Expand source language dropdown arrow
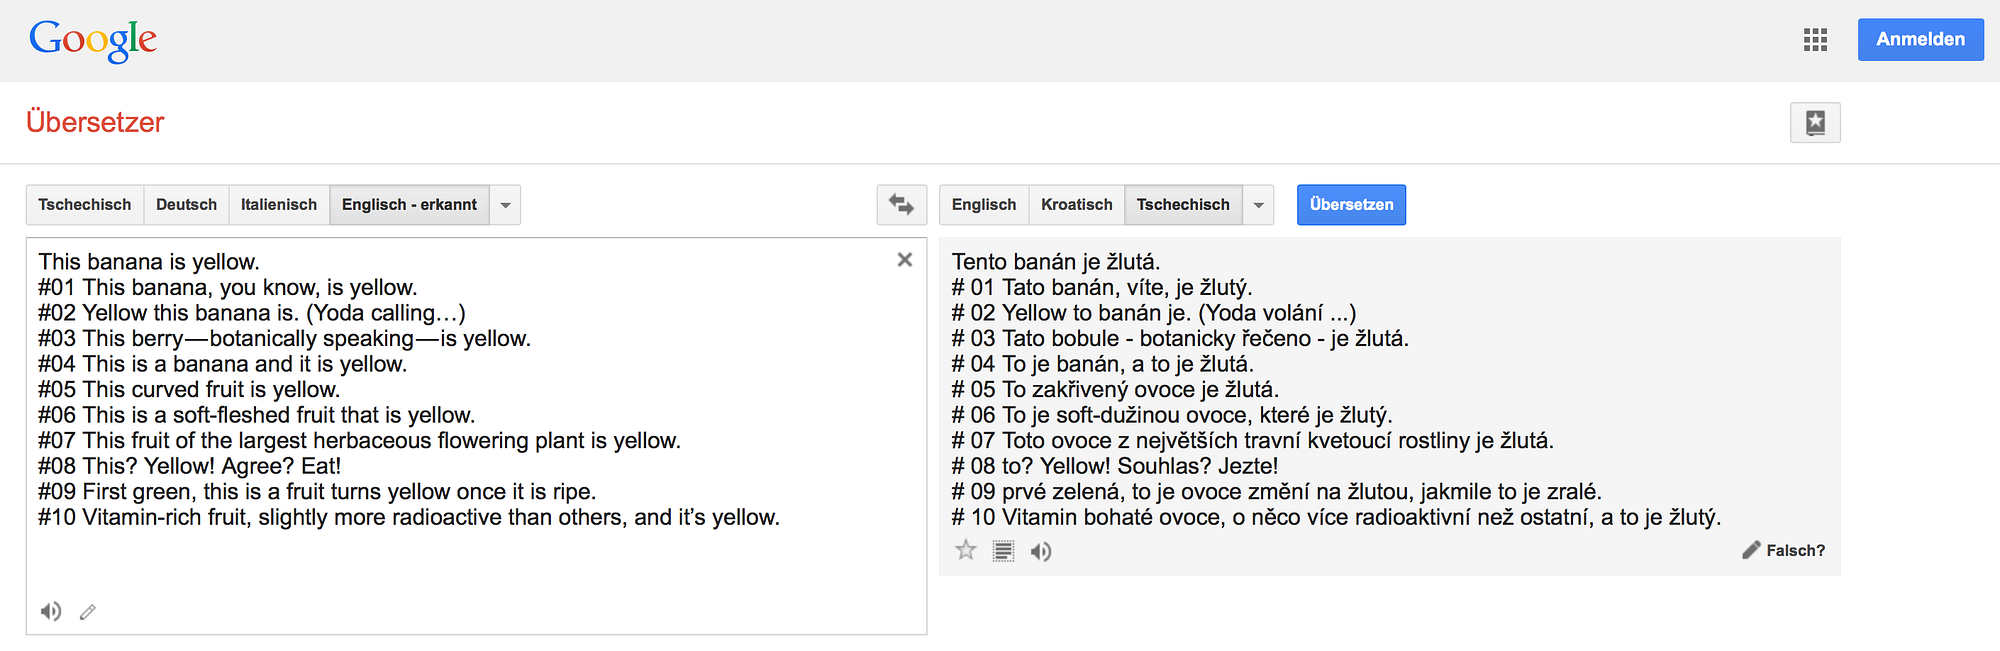2000x651 pixels. click(505, 205)
